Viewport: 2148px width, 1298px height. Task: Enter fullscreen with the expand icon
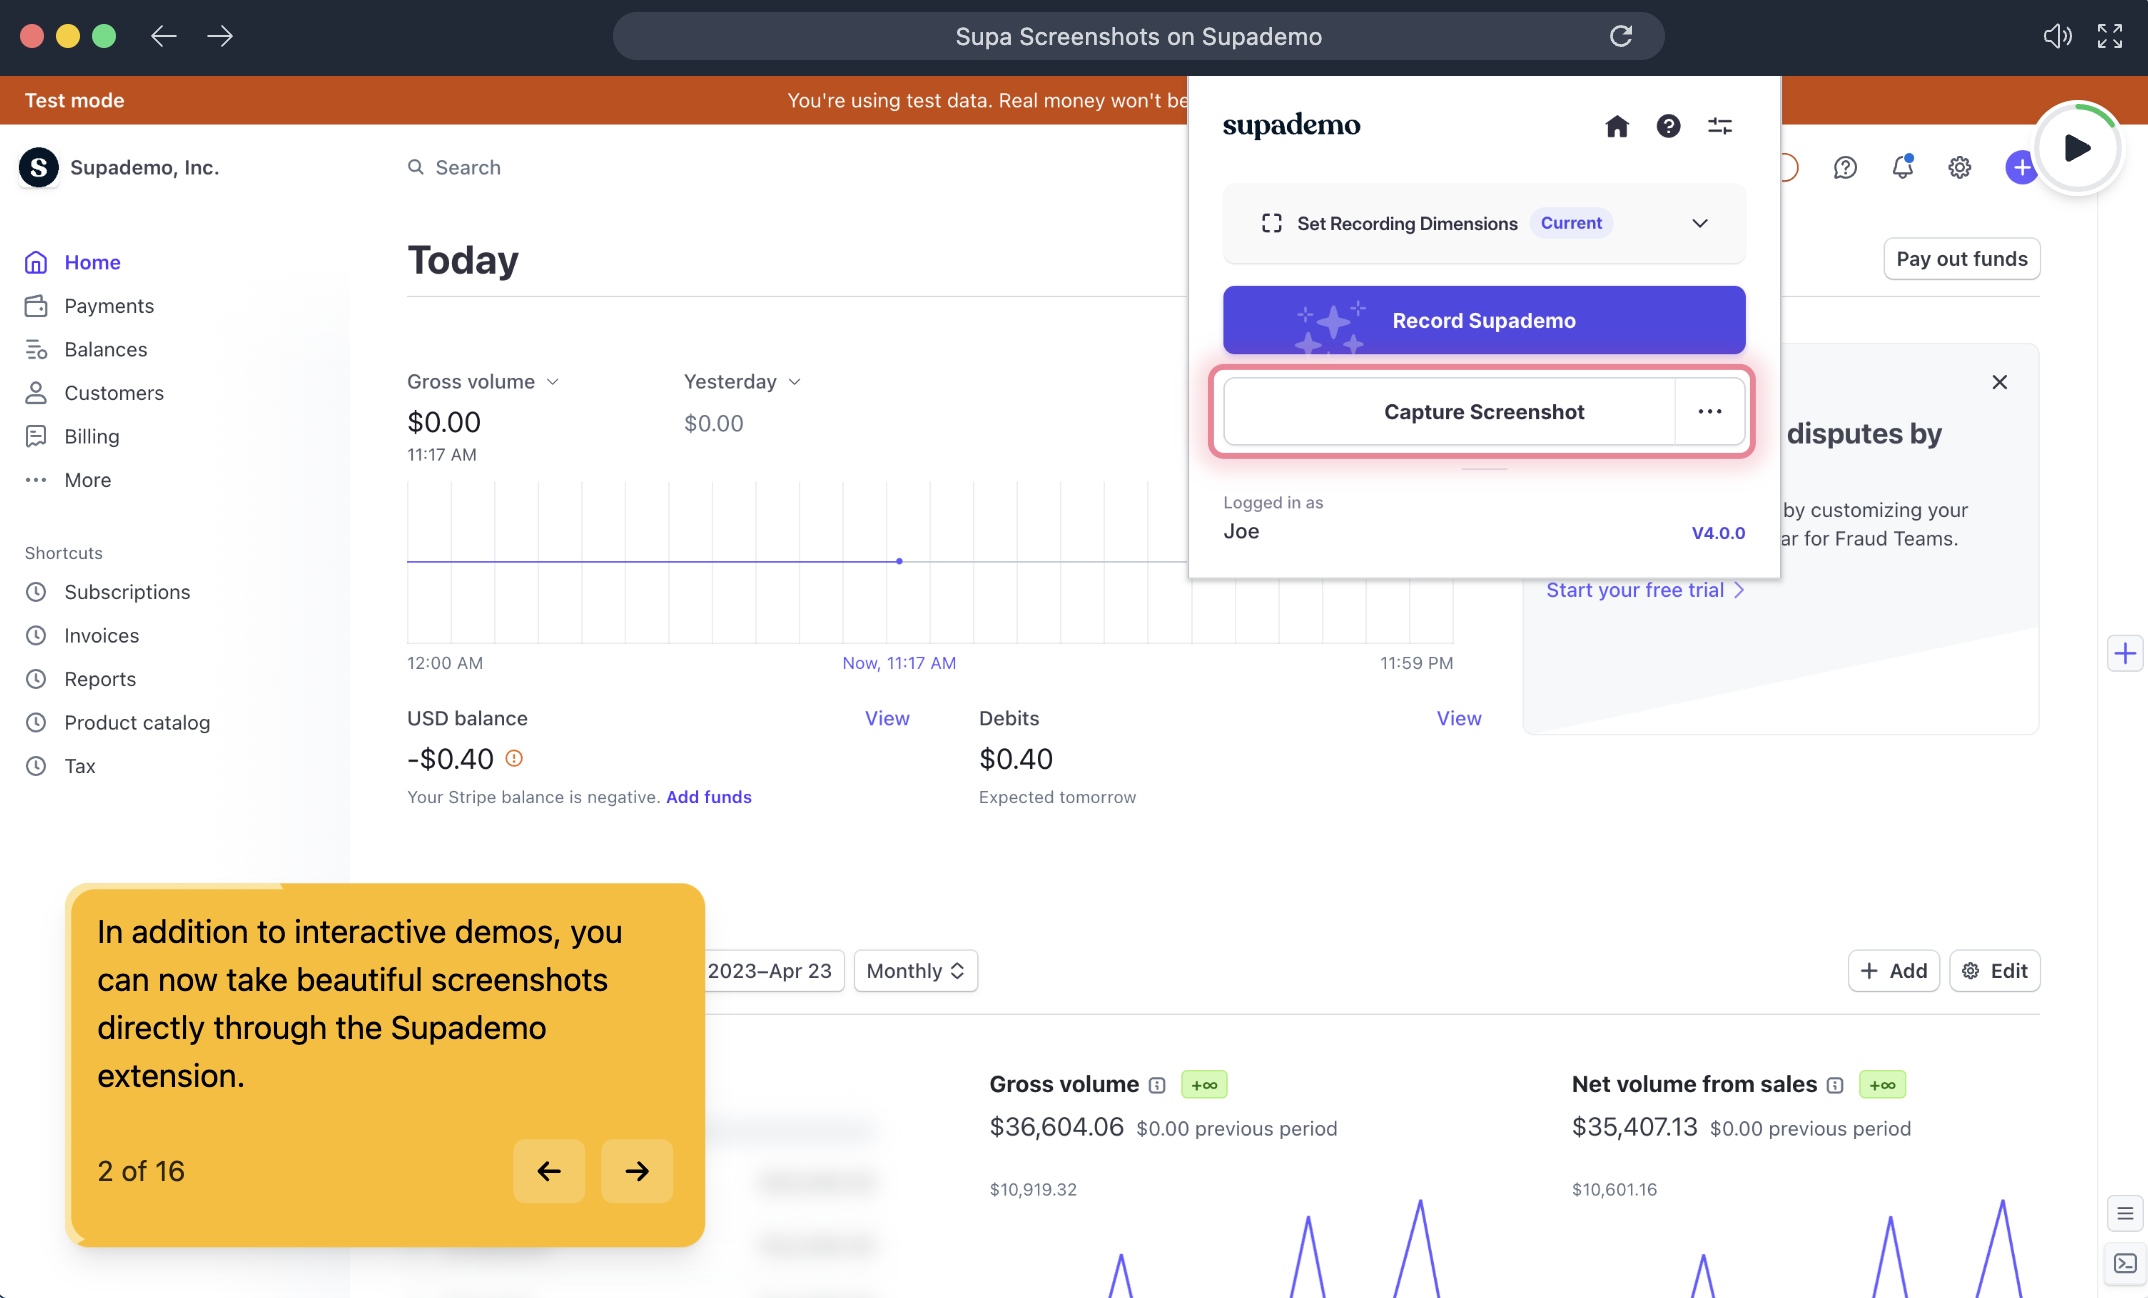[x=2110, y=36]
